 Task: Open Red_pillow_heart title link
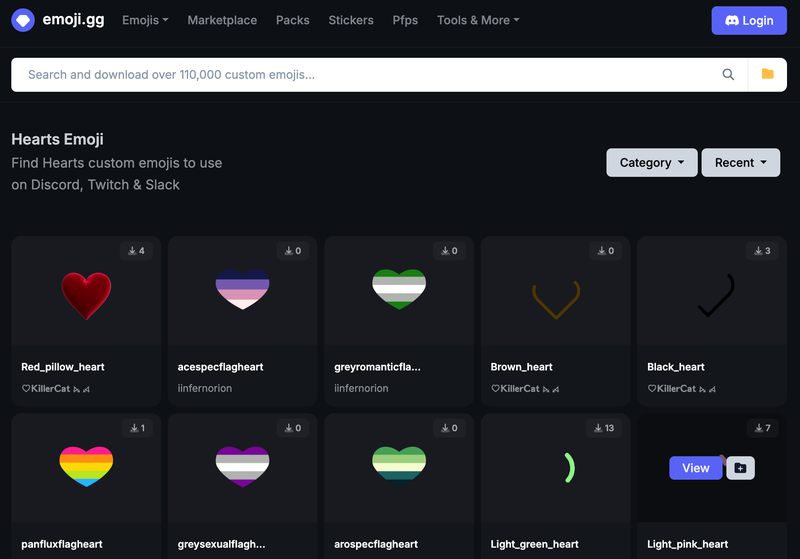coord(63,367)
